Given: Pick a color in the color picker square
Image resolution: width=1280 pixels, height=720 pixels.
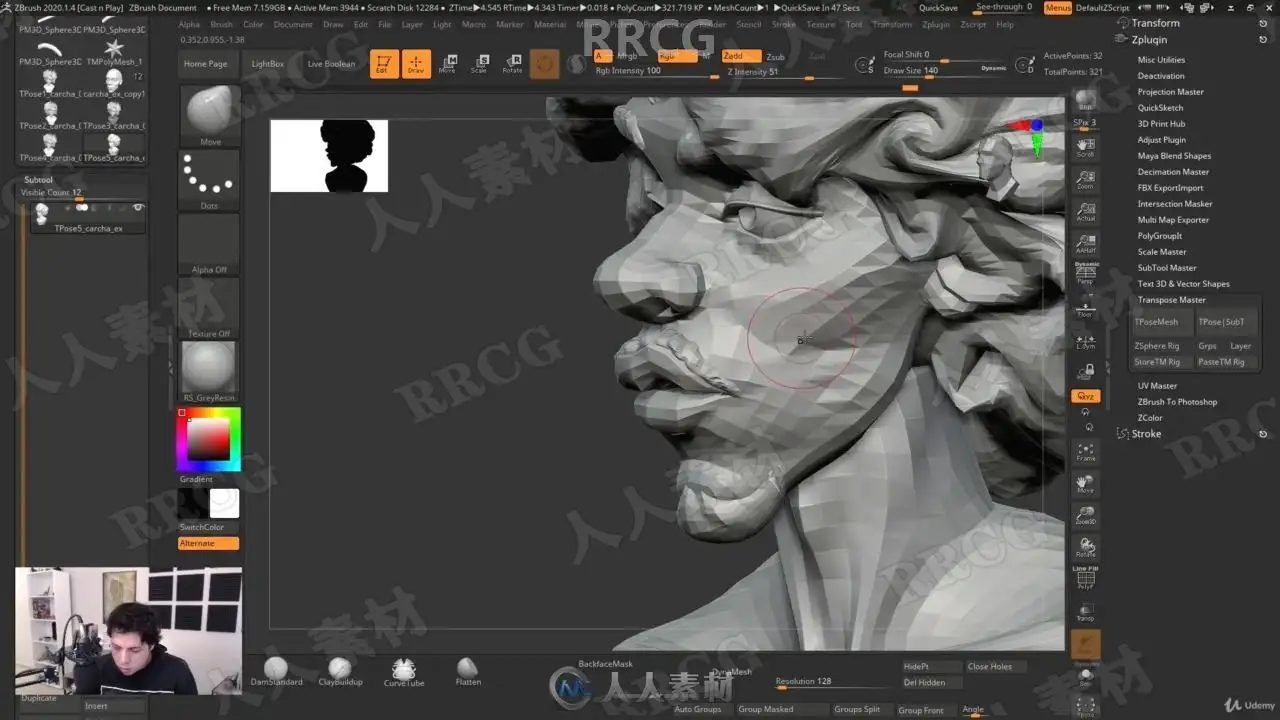Looking at the screenshot, I should [208, 438].
